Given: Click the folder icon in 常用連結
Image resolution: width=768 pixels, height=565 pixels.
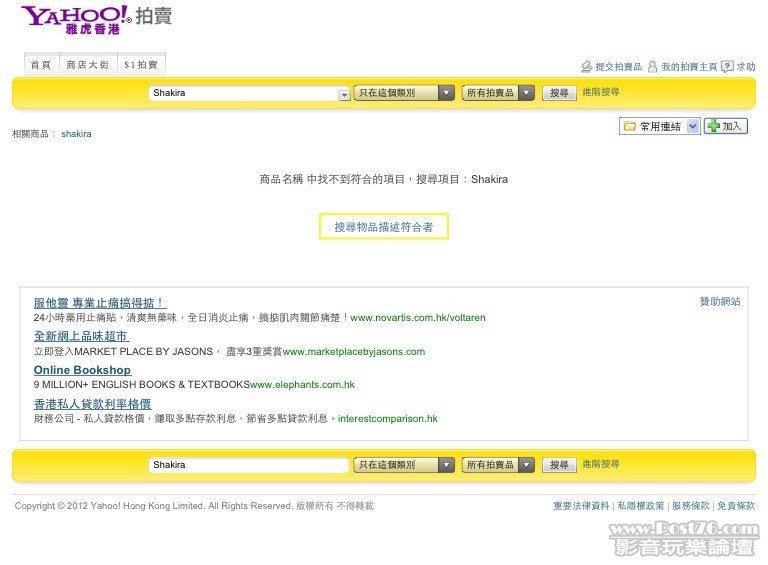Looking at the screenshot, I should (x=629, y=126).
